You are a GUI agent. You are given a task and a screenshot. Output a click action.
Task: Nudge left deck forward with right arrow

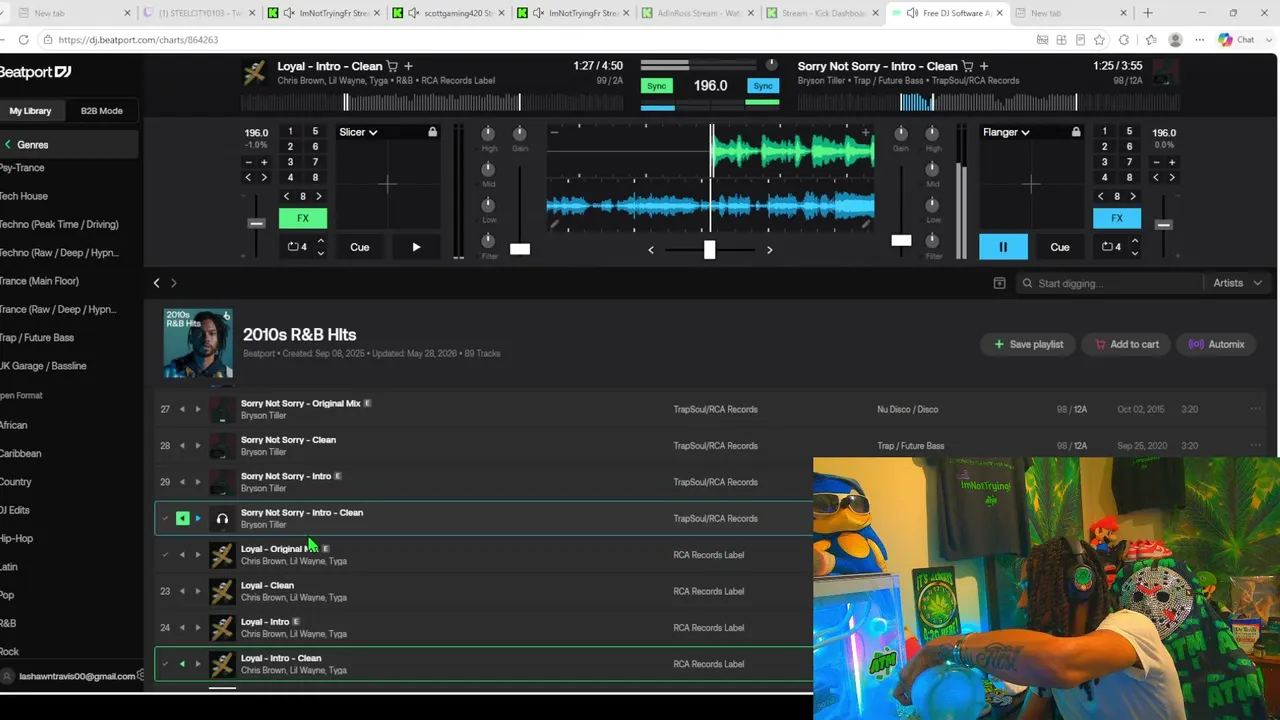[264, 178]
